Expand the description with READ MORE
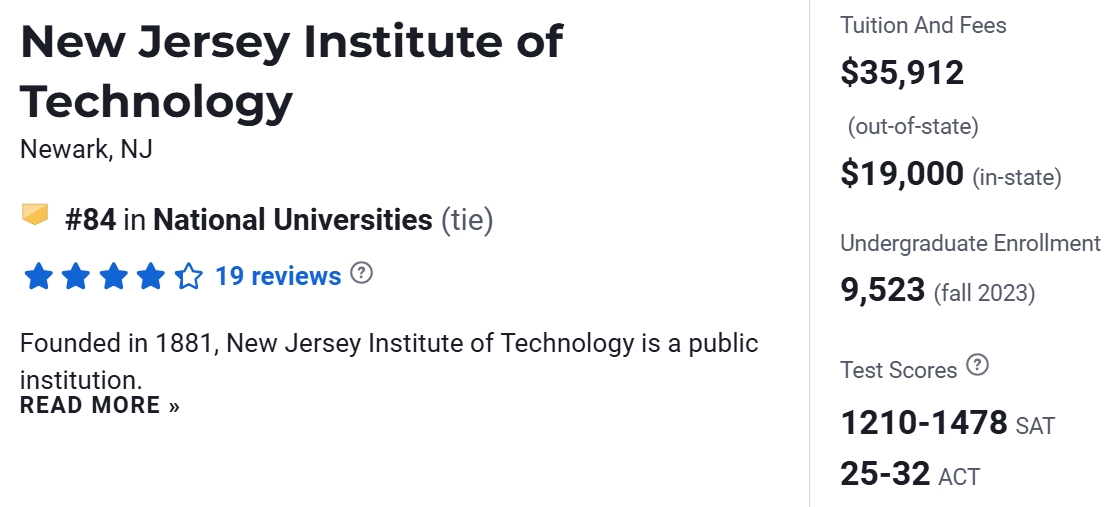Image resolution: width=1119 pixels, height=507 pixels. point(100,405)
